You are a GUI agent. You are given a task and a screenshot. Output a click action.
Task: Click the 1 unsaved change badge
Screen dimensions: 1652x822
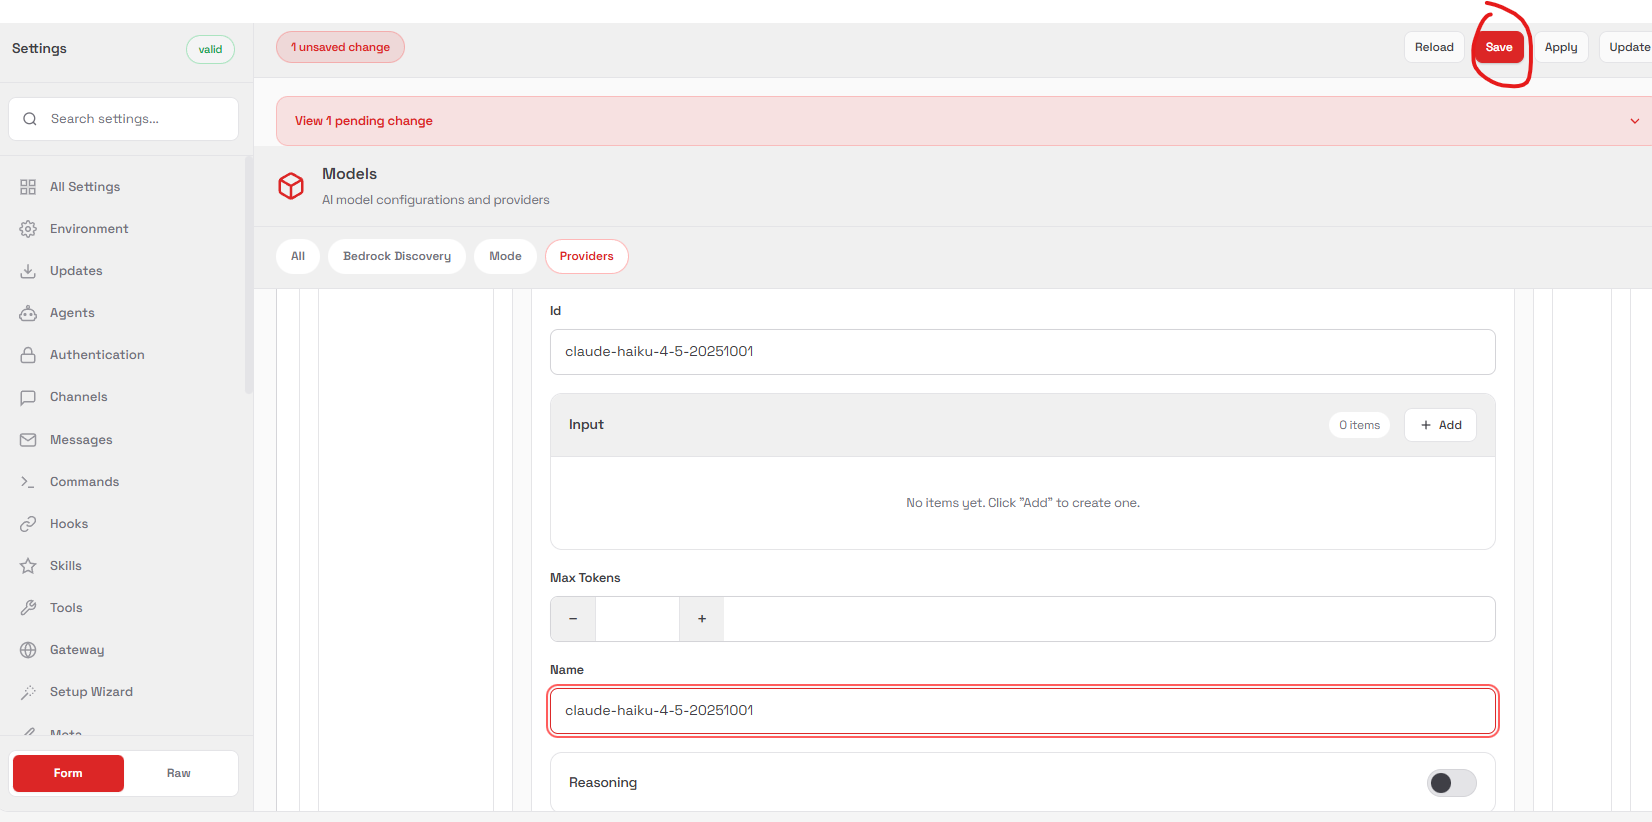pos(340,47)
